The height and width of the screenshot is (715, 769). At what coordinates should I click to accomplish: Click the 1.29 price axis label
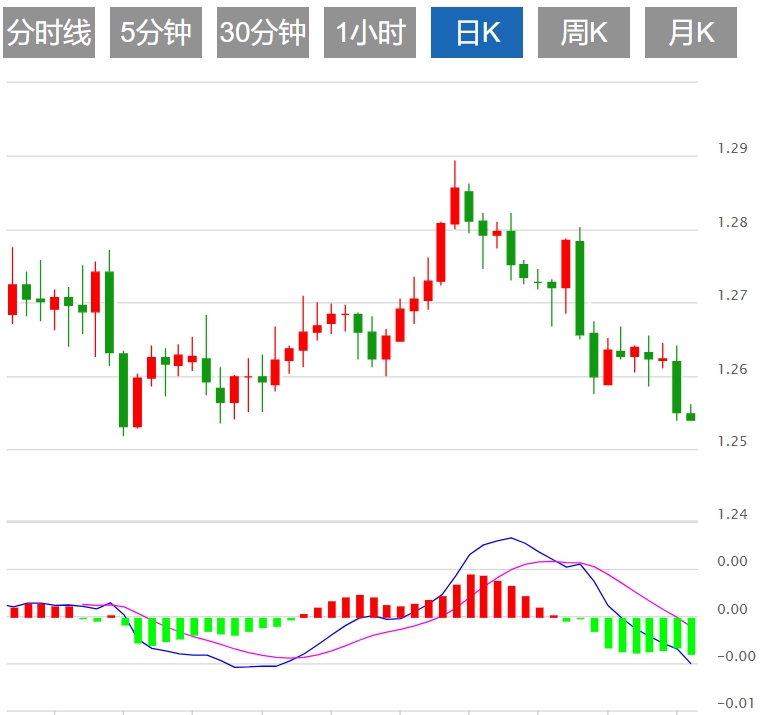pyautogui.click(x=732, y=148)
